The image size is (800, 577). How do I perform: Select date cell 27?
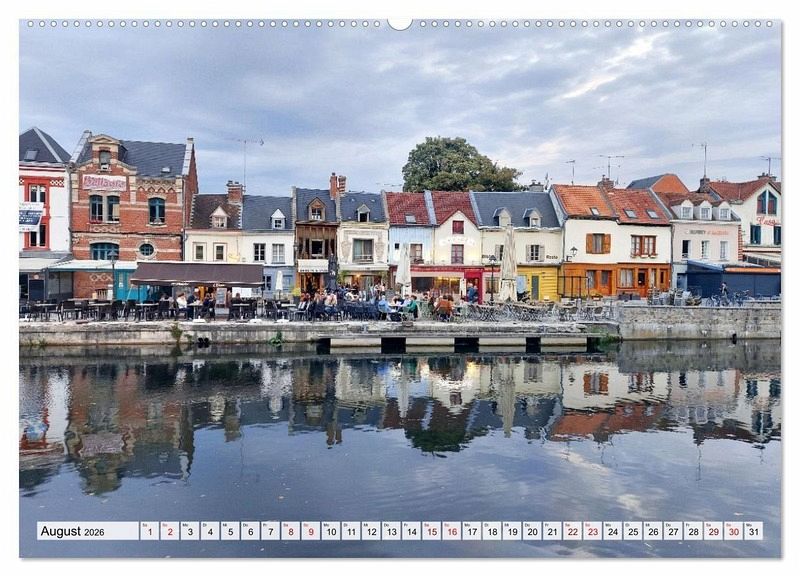coord(673,531)
